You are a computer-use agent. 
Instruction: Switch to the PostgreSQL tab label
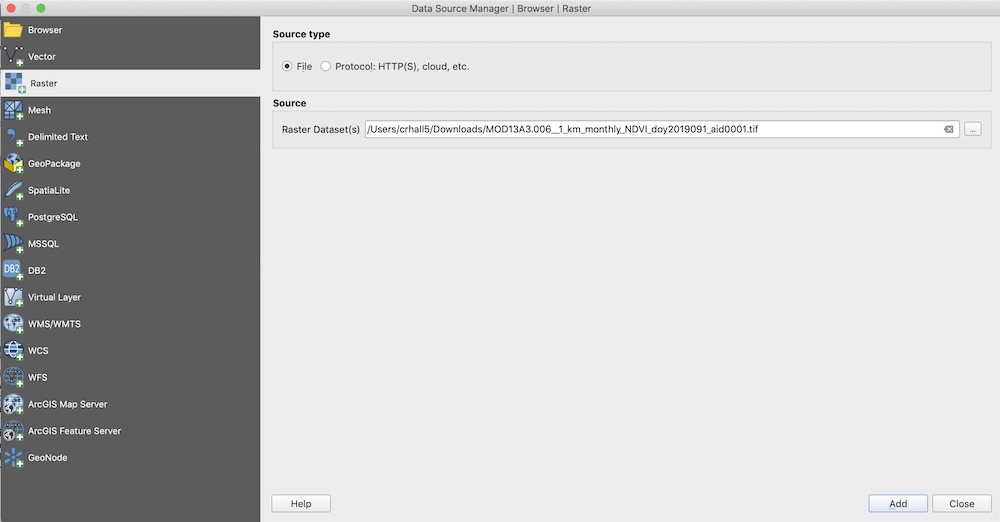pyautogui.click(x=53, y=218)
